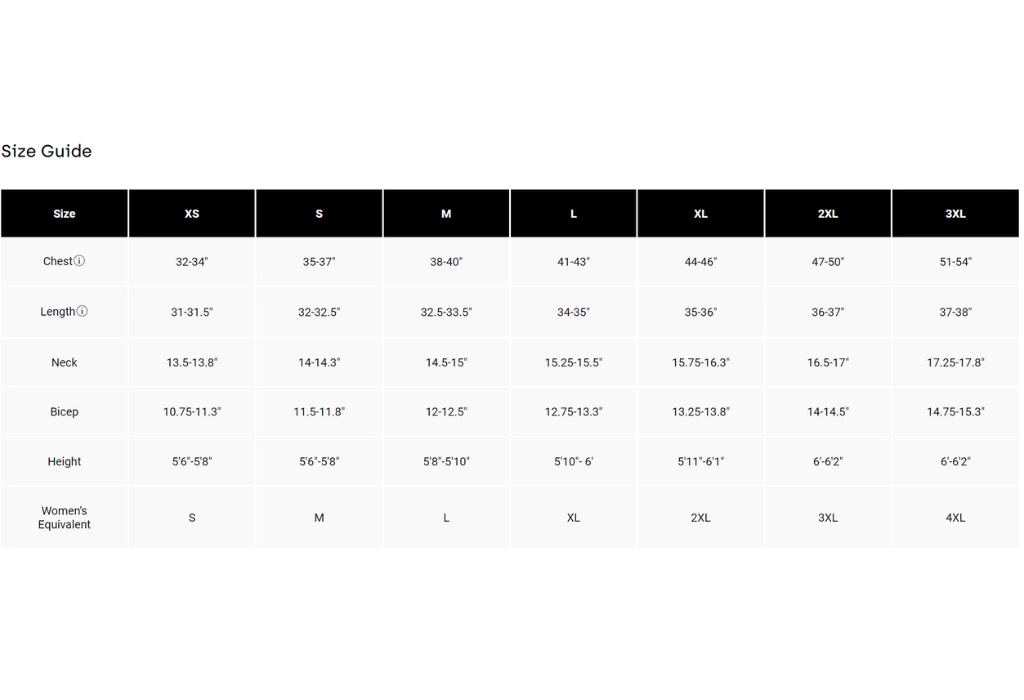Click the 2XL column header

coord(828,214)
